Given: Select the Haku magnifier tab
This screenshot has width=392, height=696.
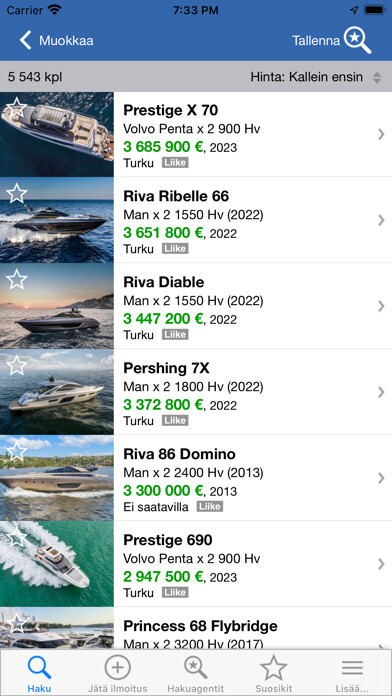Looking at the screenshot, I should click(39, 668).
